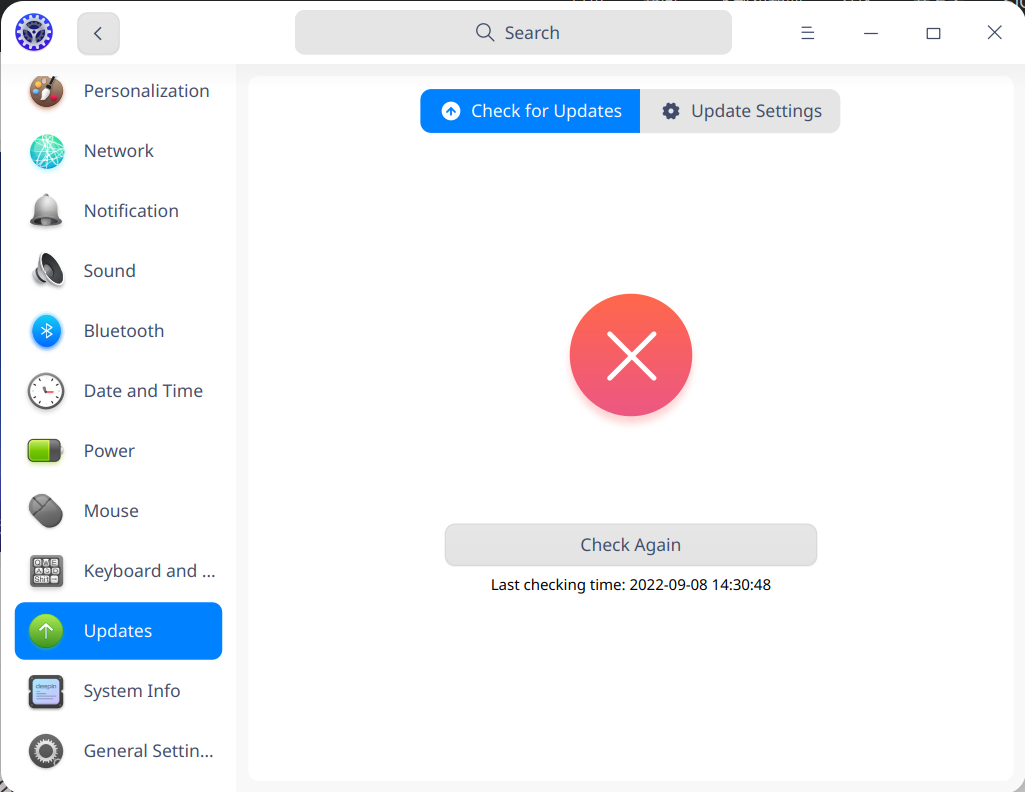Click the back arrow button

pos(98,32)
